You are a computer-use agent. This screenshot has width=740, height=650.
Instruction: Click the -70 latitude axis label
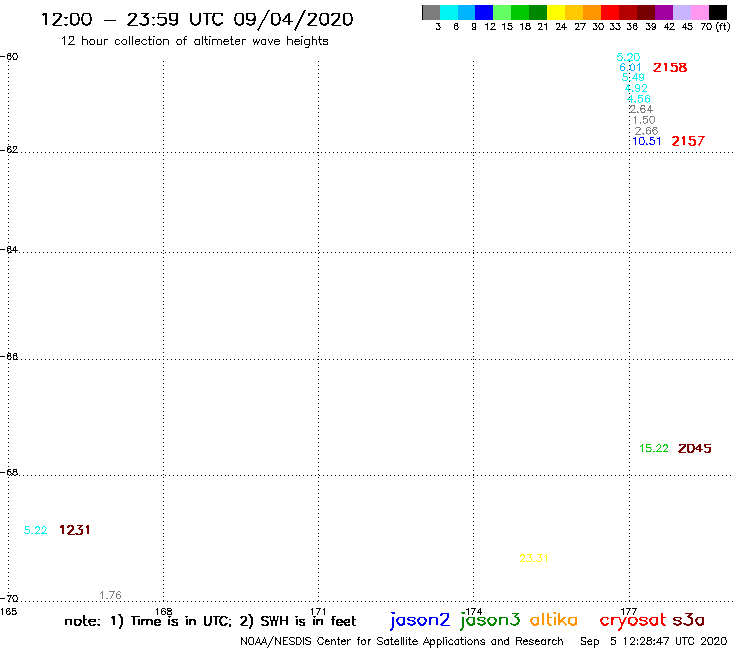point(9,599)
